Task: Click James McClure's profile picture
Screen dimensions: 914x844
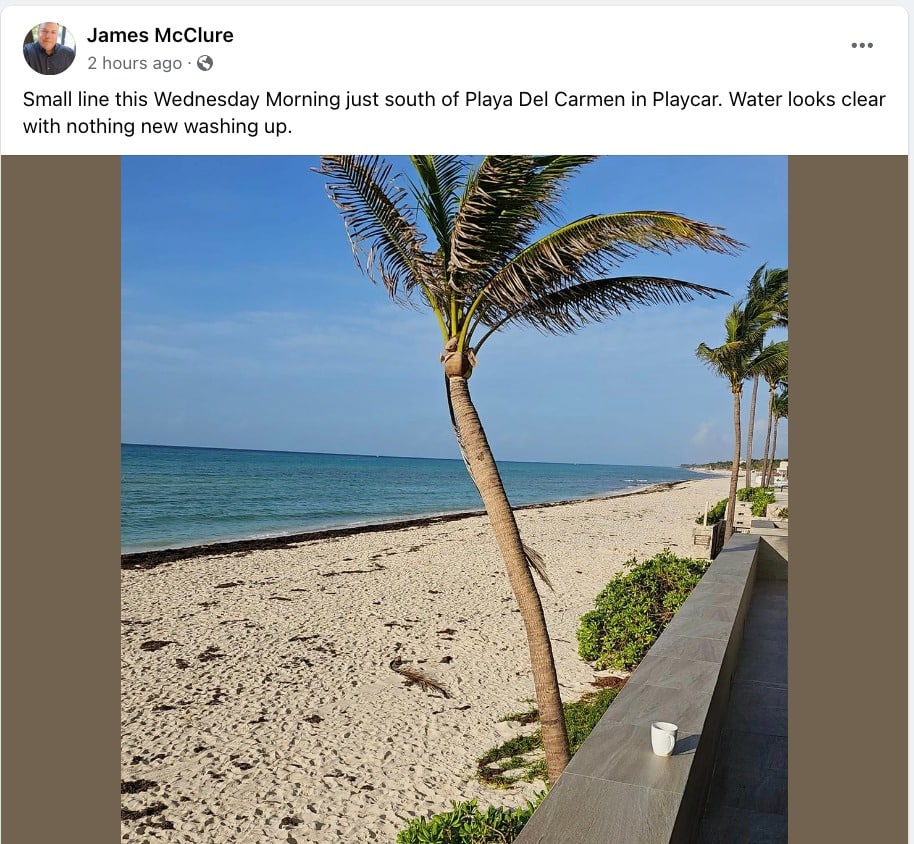Action: (x=49, y=48)
